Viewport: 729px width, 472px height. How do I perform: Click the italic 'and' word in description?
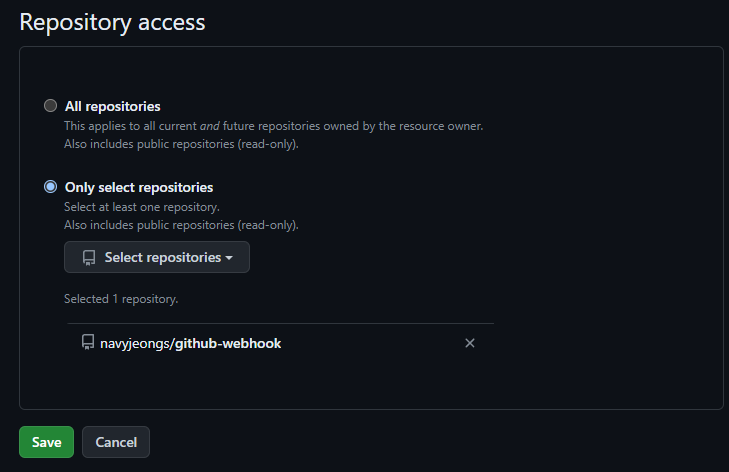(210, 126)
